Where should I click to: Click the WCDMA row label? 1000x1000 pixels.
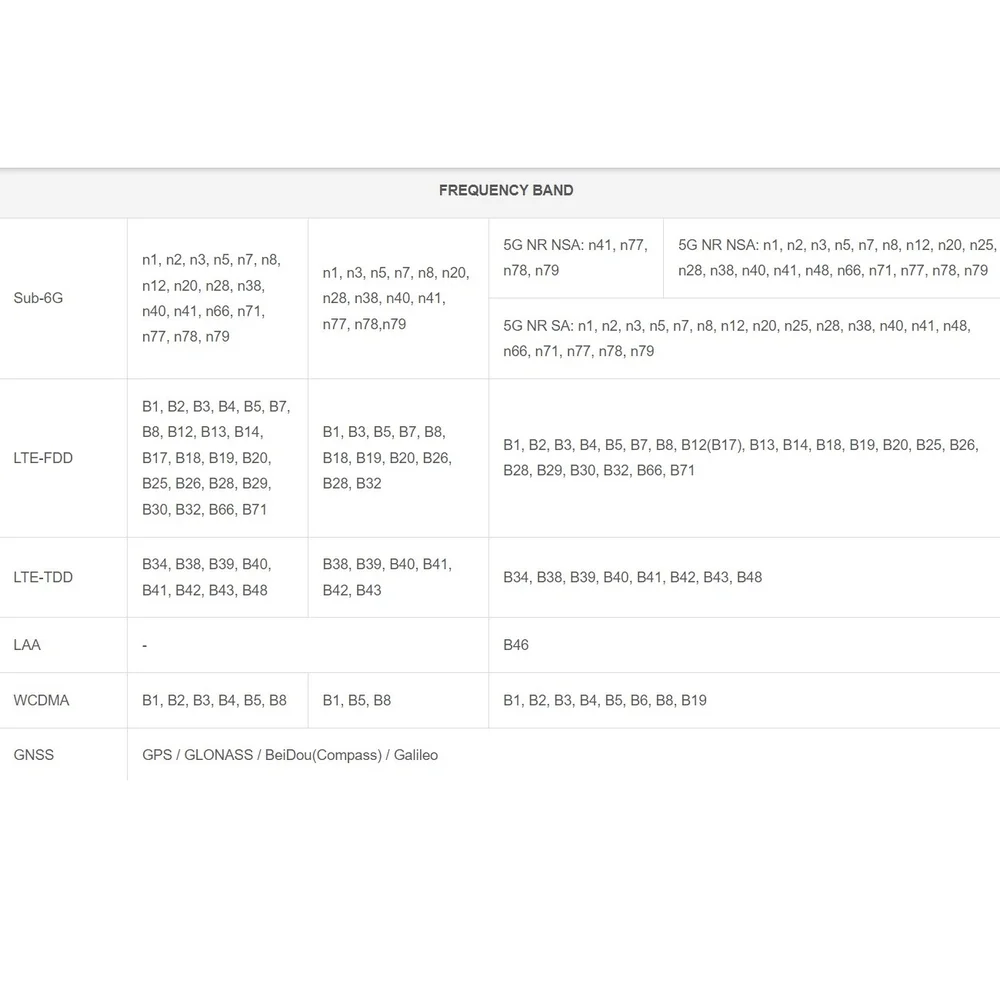41,700
